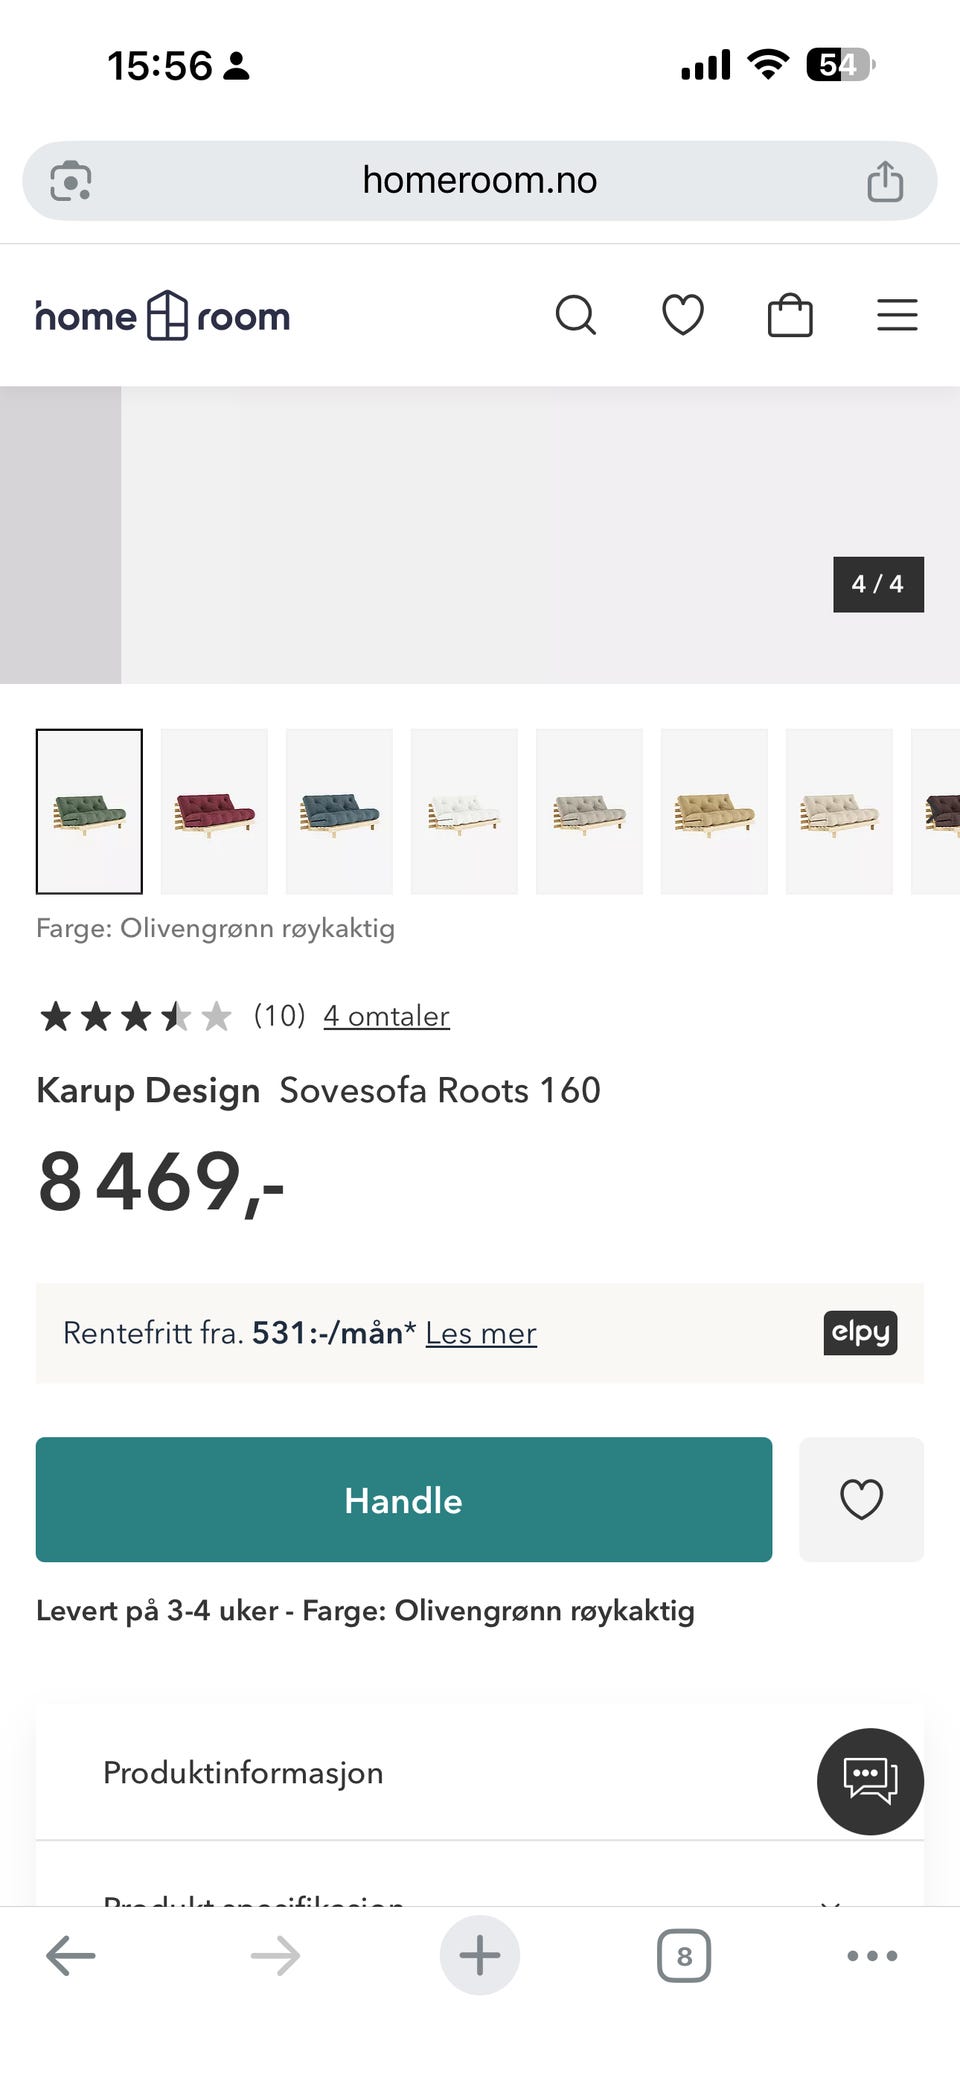The height and width of the screenshot is (2081, 960).
Task: Add product to wishlist heart button
Action: [861, 1499]
